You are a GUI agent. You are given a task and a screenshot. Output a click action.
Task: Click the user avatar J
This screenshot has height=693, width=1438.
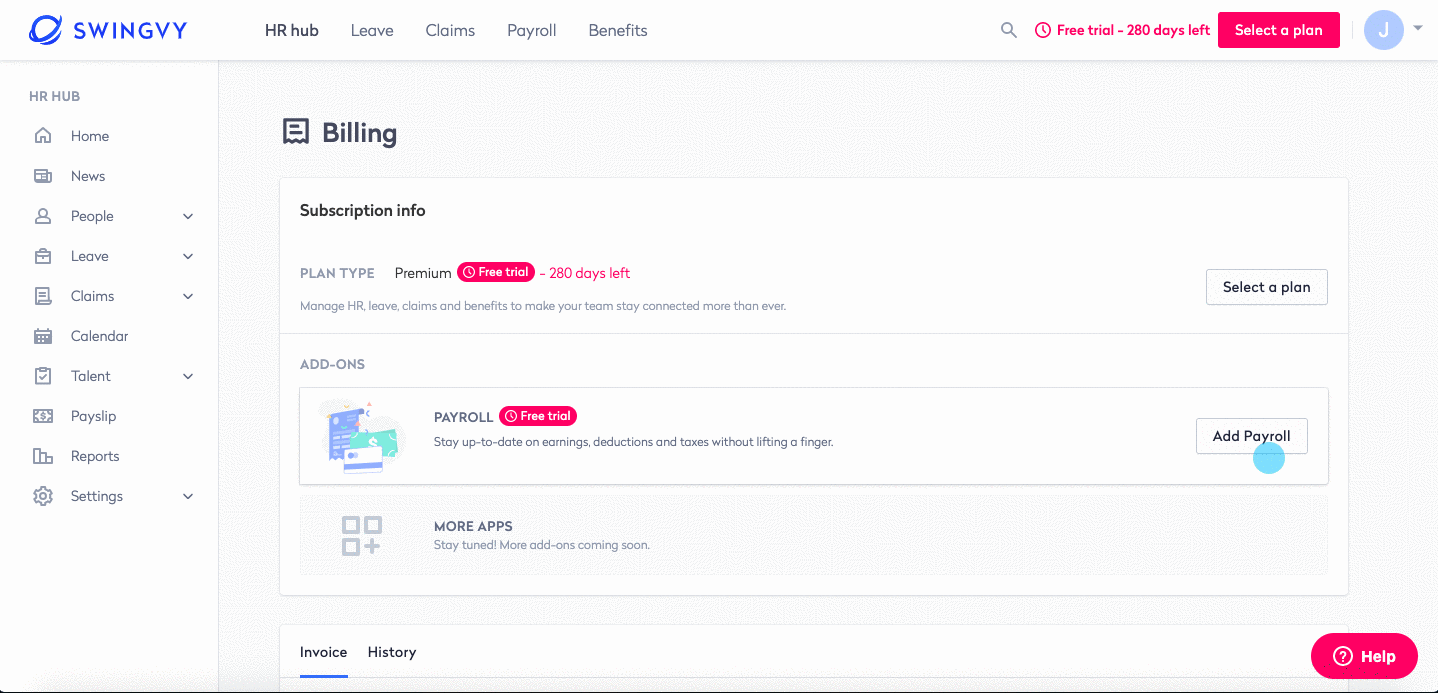point(1383,30)
